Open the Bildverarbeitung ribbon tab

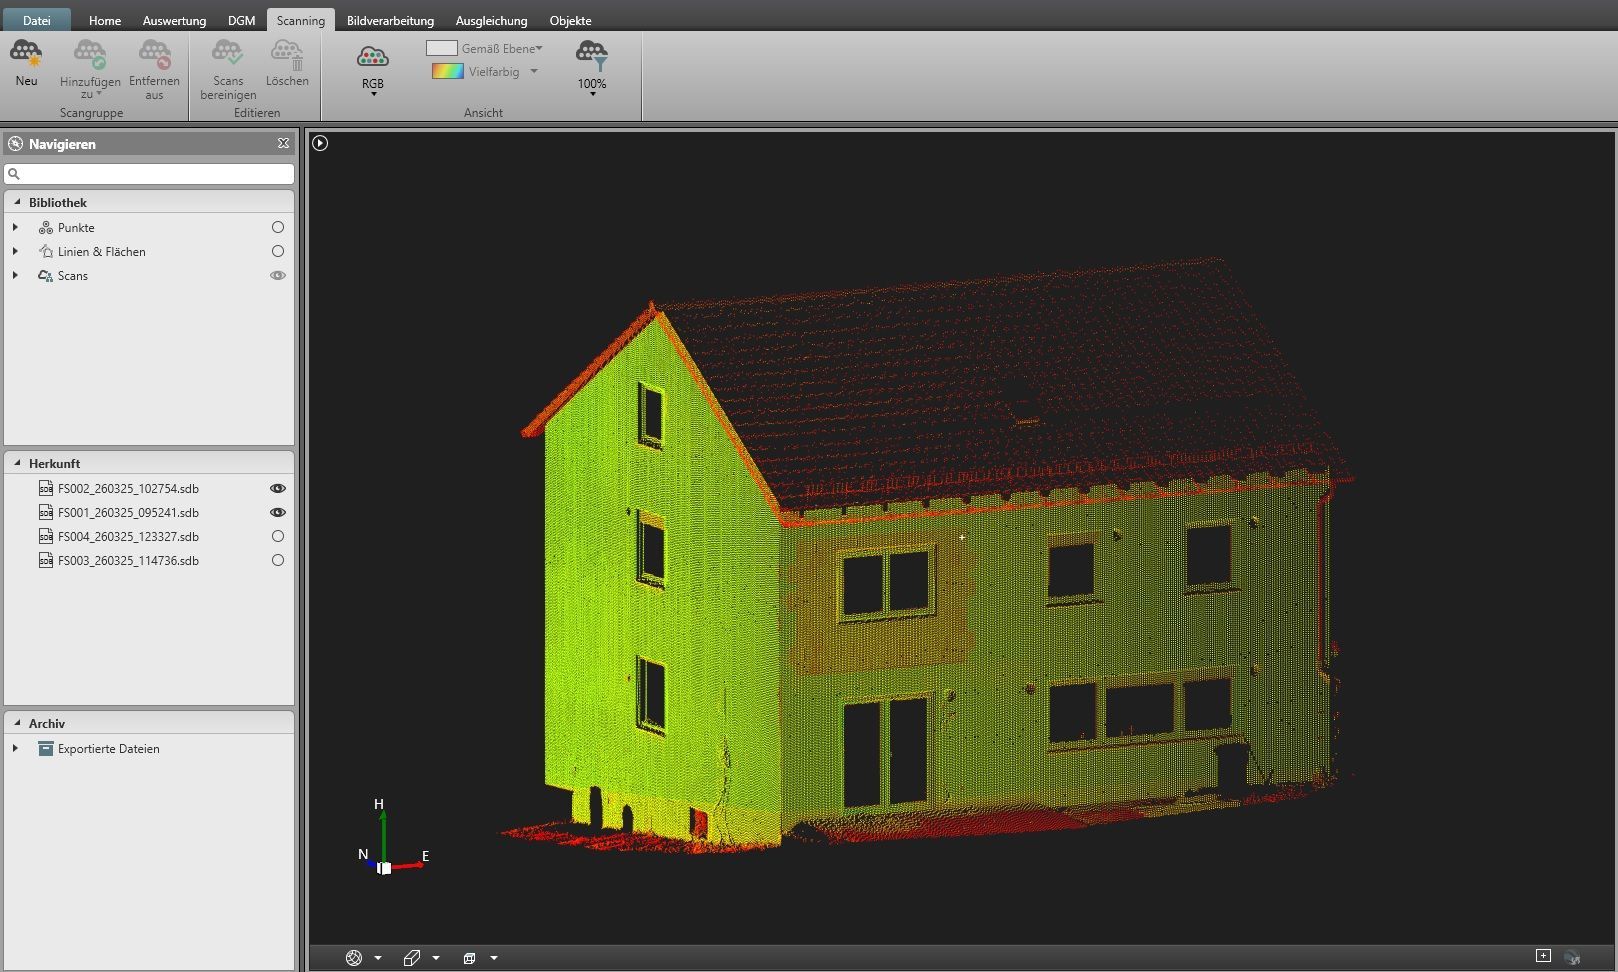coord(390,20)
